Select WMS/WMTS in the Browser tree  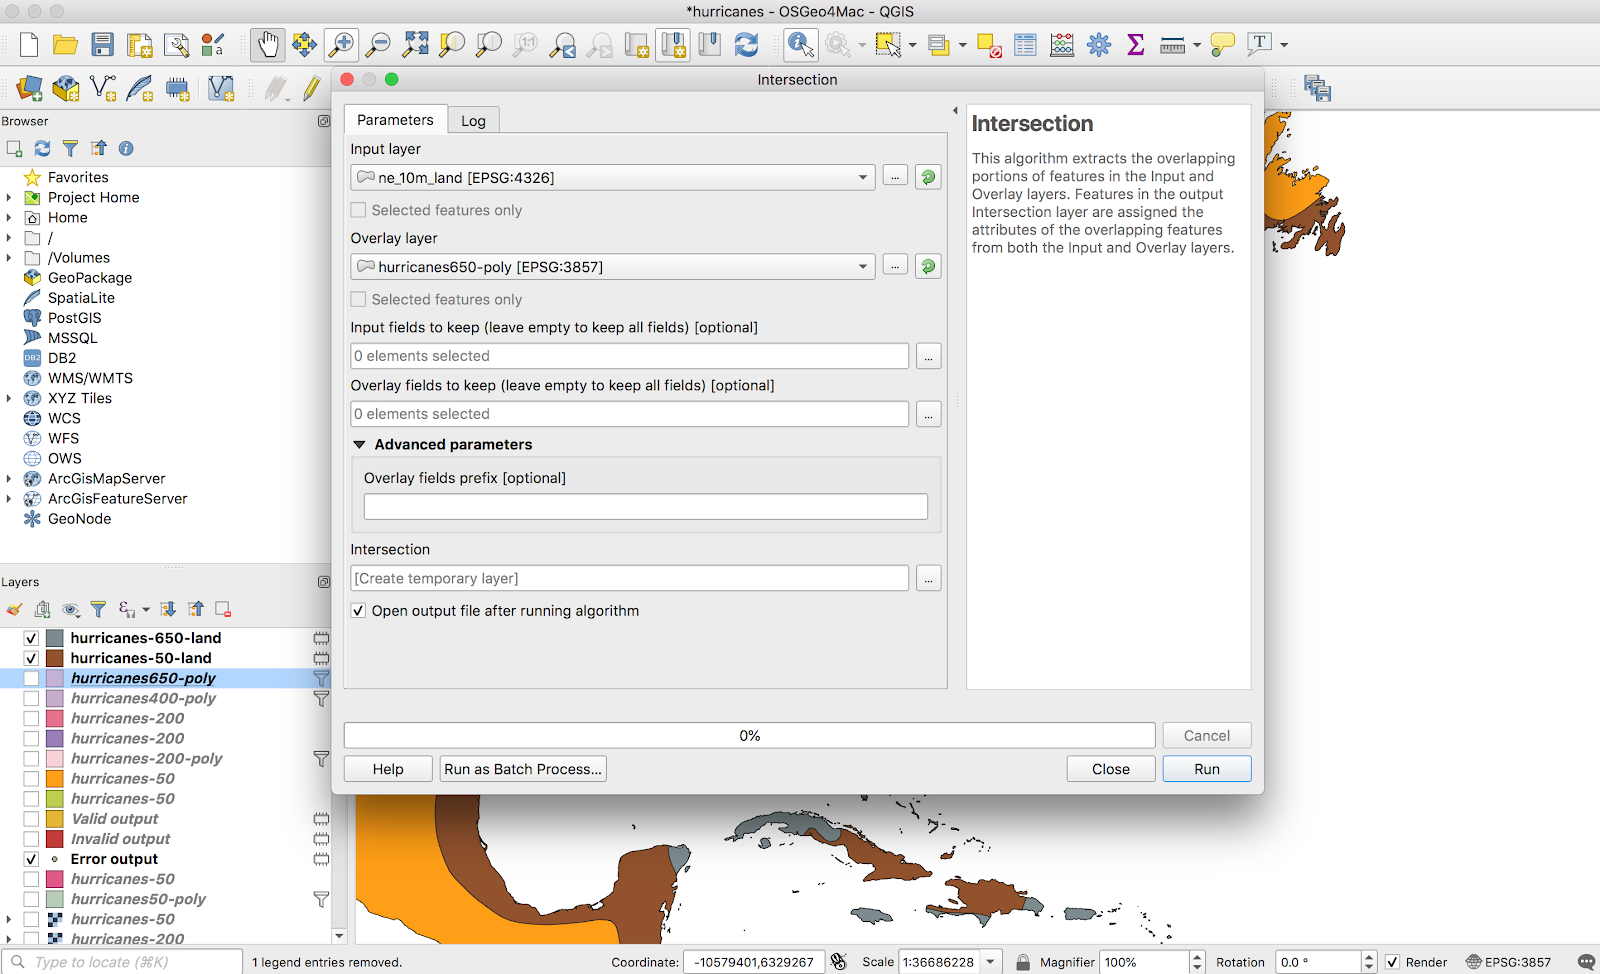pyautogui.click(x=90, y=378)
